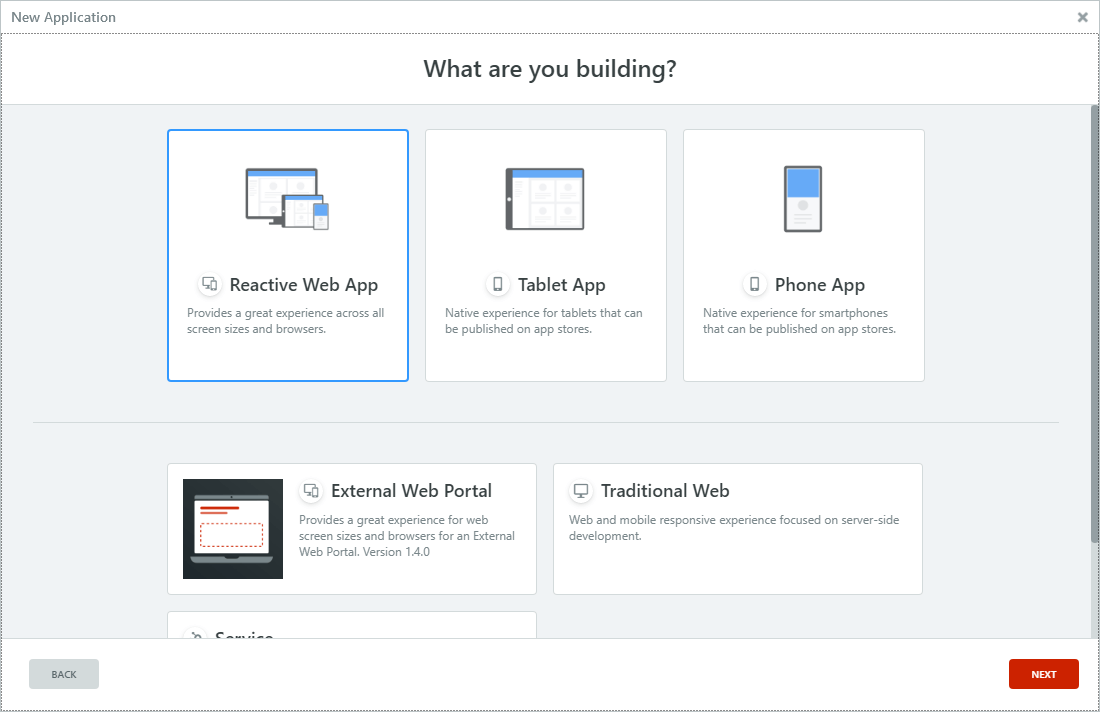Viewport: 1100px width, 712px height.
Task: Click the partially visible Service card icon
Action: (x=195, y=633)
